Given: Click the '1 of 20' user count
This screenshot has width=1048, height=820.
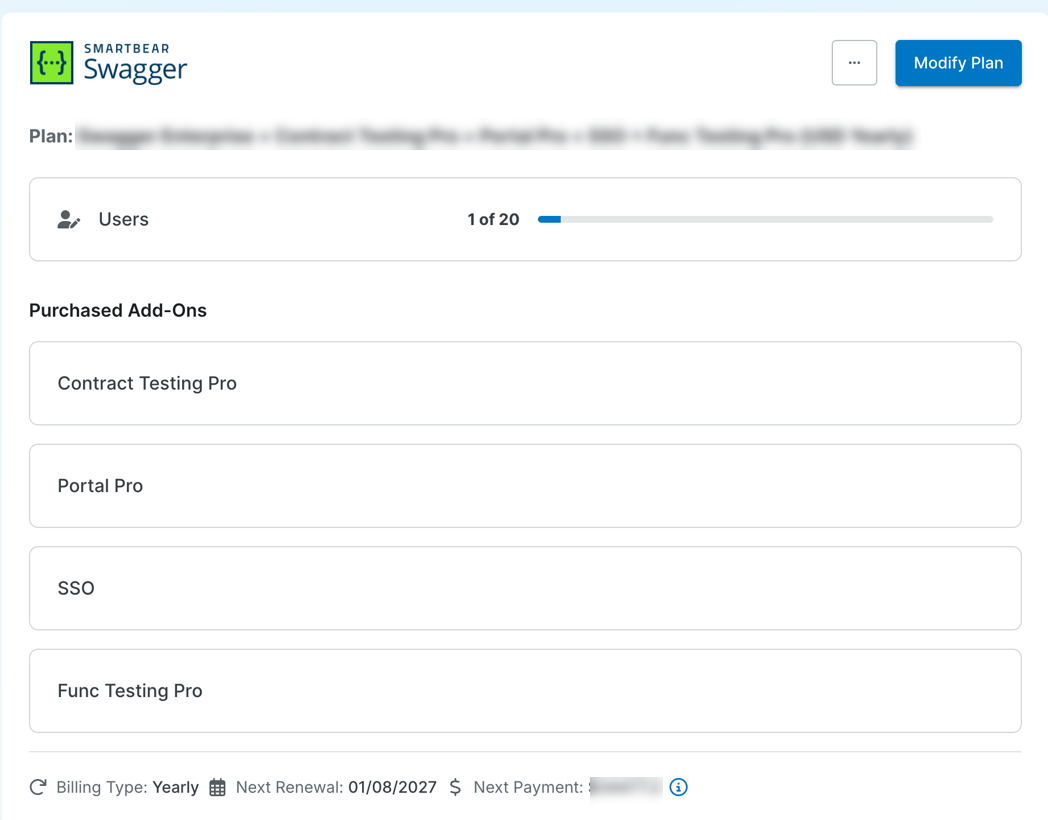Looking at the screenshot, I should (493, 219).
